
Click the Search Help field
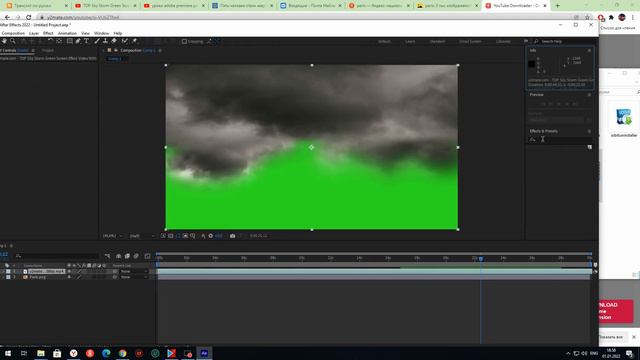point(565,41)
